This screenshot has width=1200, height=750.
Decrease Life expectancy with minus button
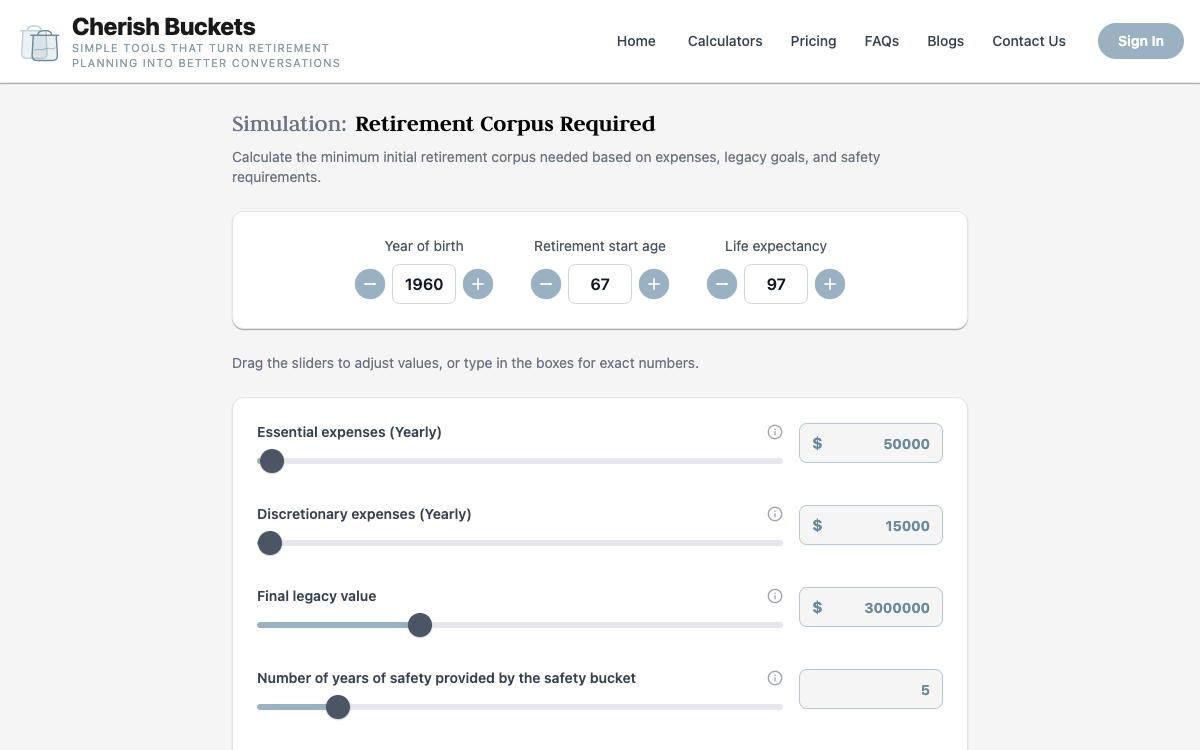pos(722,284)
